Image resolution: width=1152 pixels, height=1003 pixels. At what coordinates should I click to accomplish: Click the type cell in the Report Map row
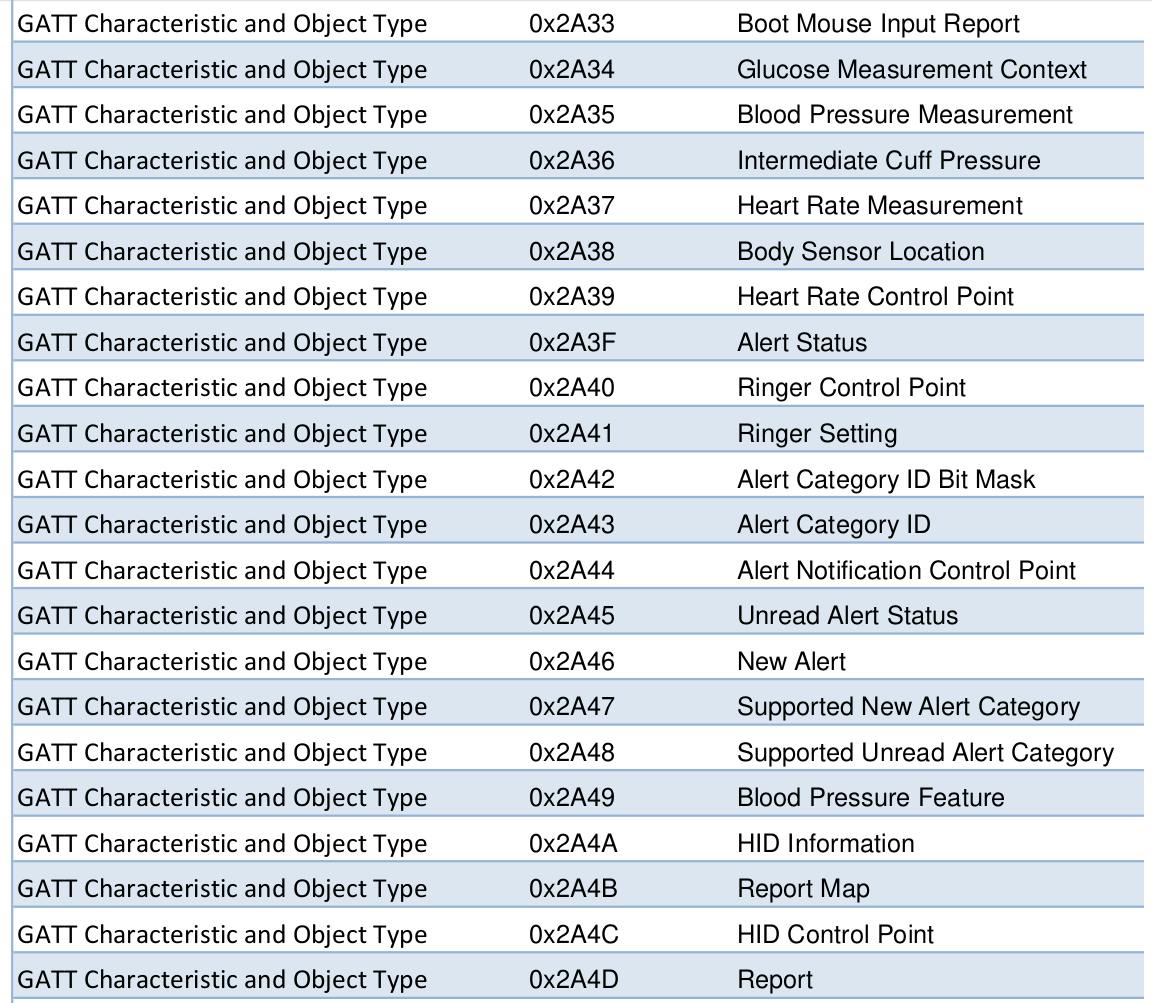click(x=222, y=889)
